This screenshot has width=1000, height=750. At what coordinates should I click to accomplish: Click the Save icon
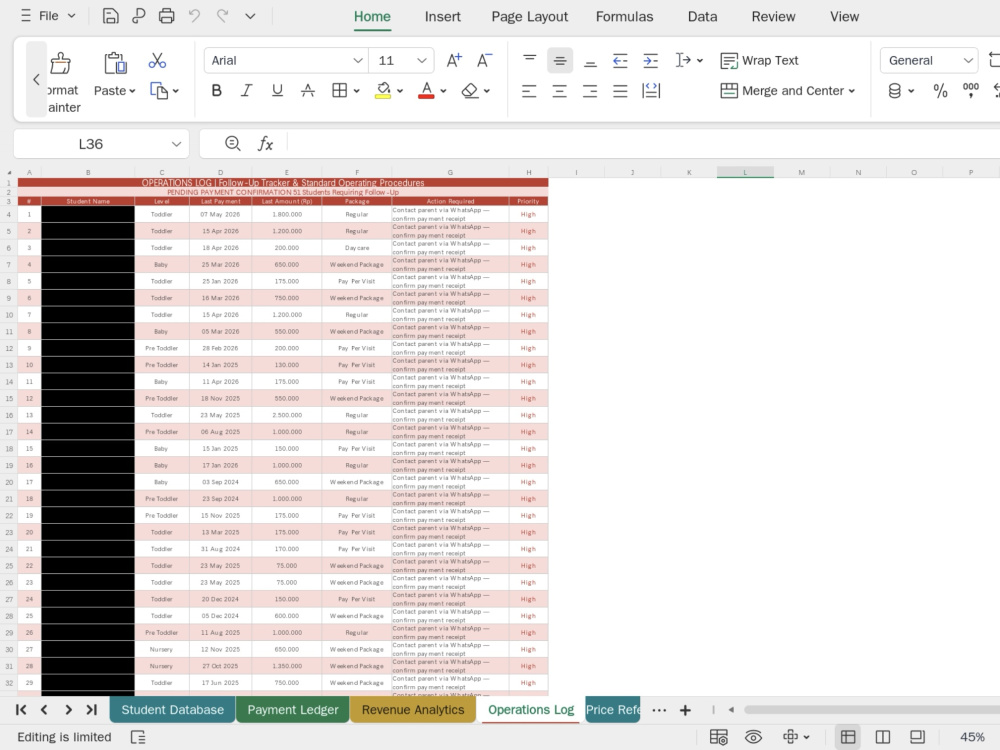click(x=110, y=16)
